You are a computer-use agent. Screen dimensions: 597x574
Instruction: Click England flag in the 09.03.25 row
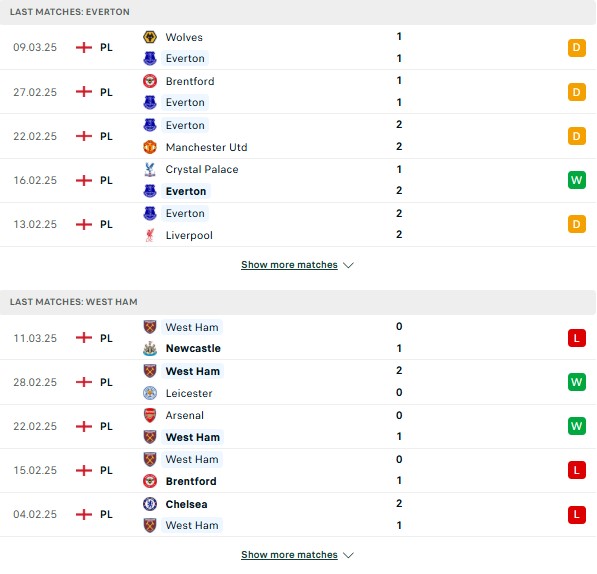[x=84, y=48]
